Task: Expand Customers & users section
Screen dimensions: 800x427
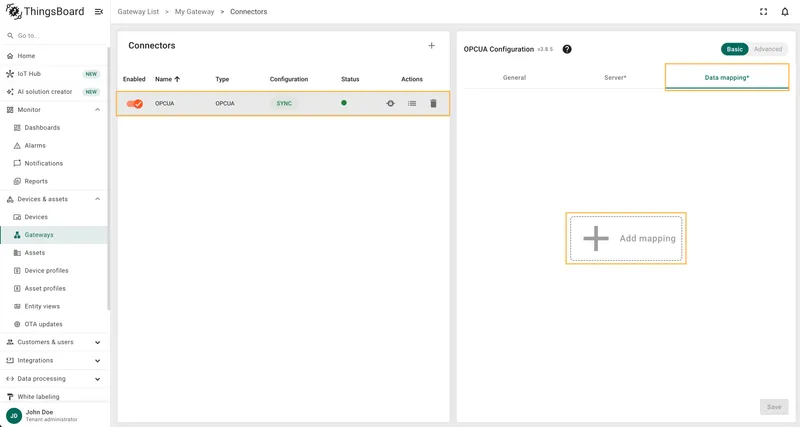Action: (x=97, y=342)
